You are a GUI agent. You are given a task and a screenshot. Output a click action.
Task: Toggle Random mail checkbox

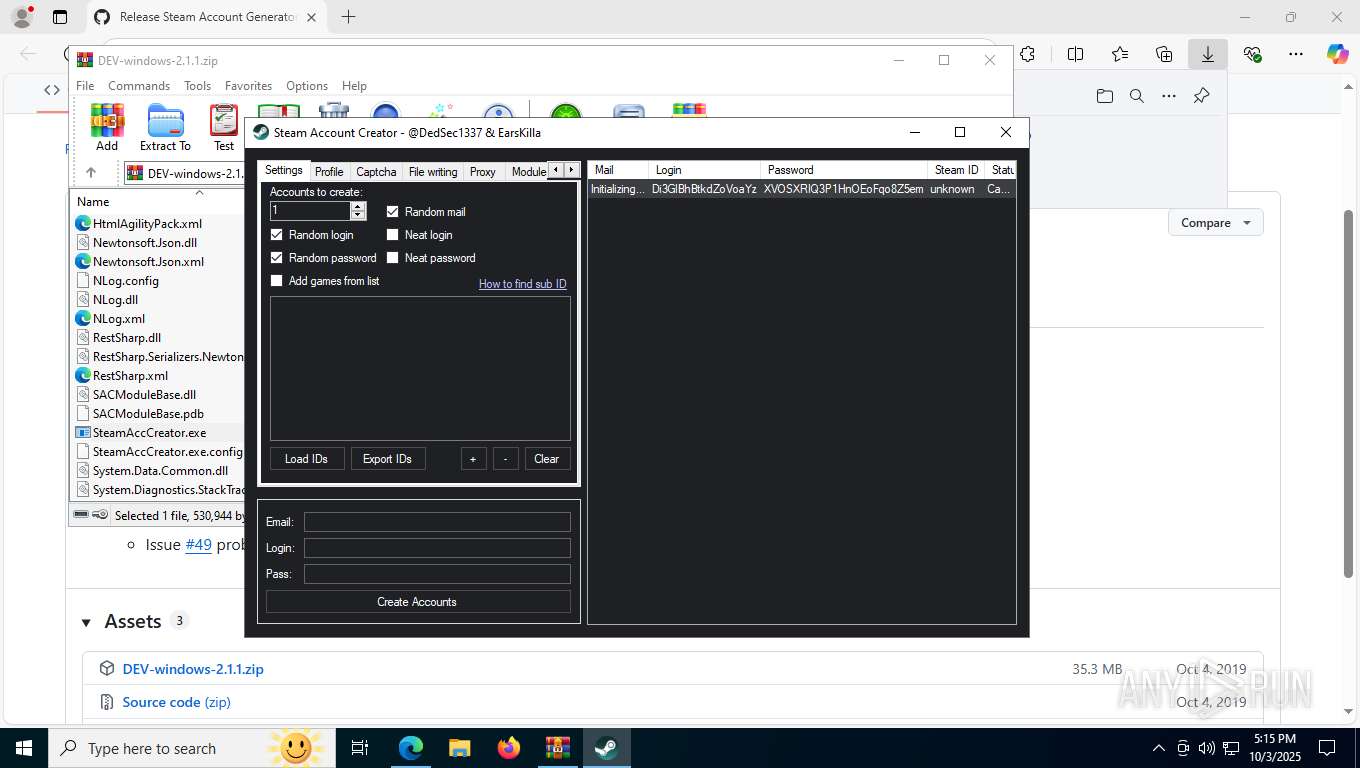pos(393,212)
